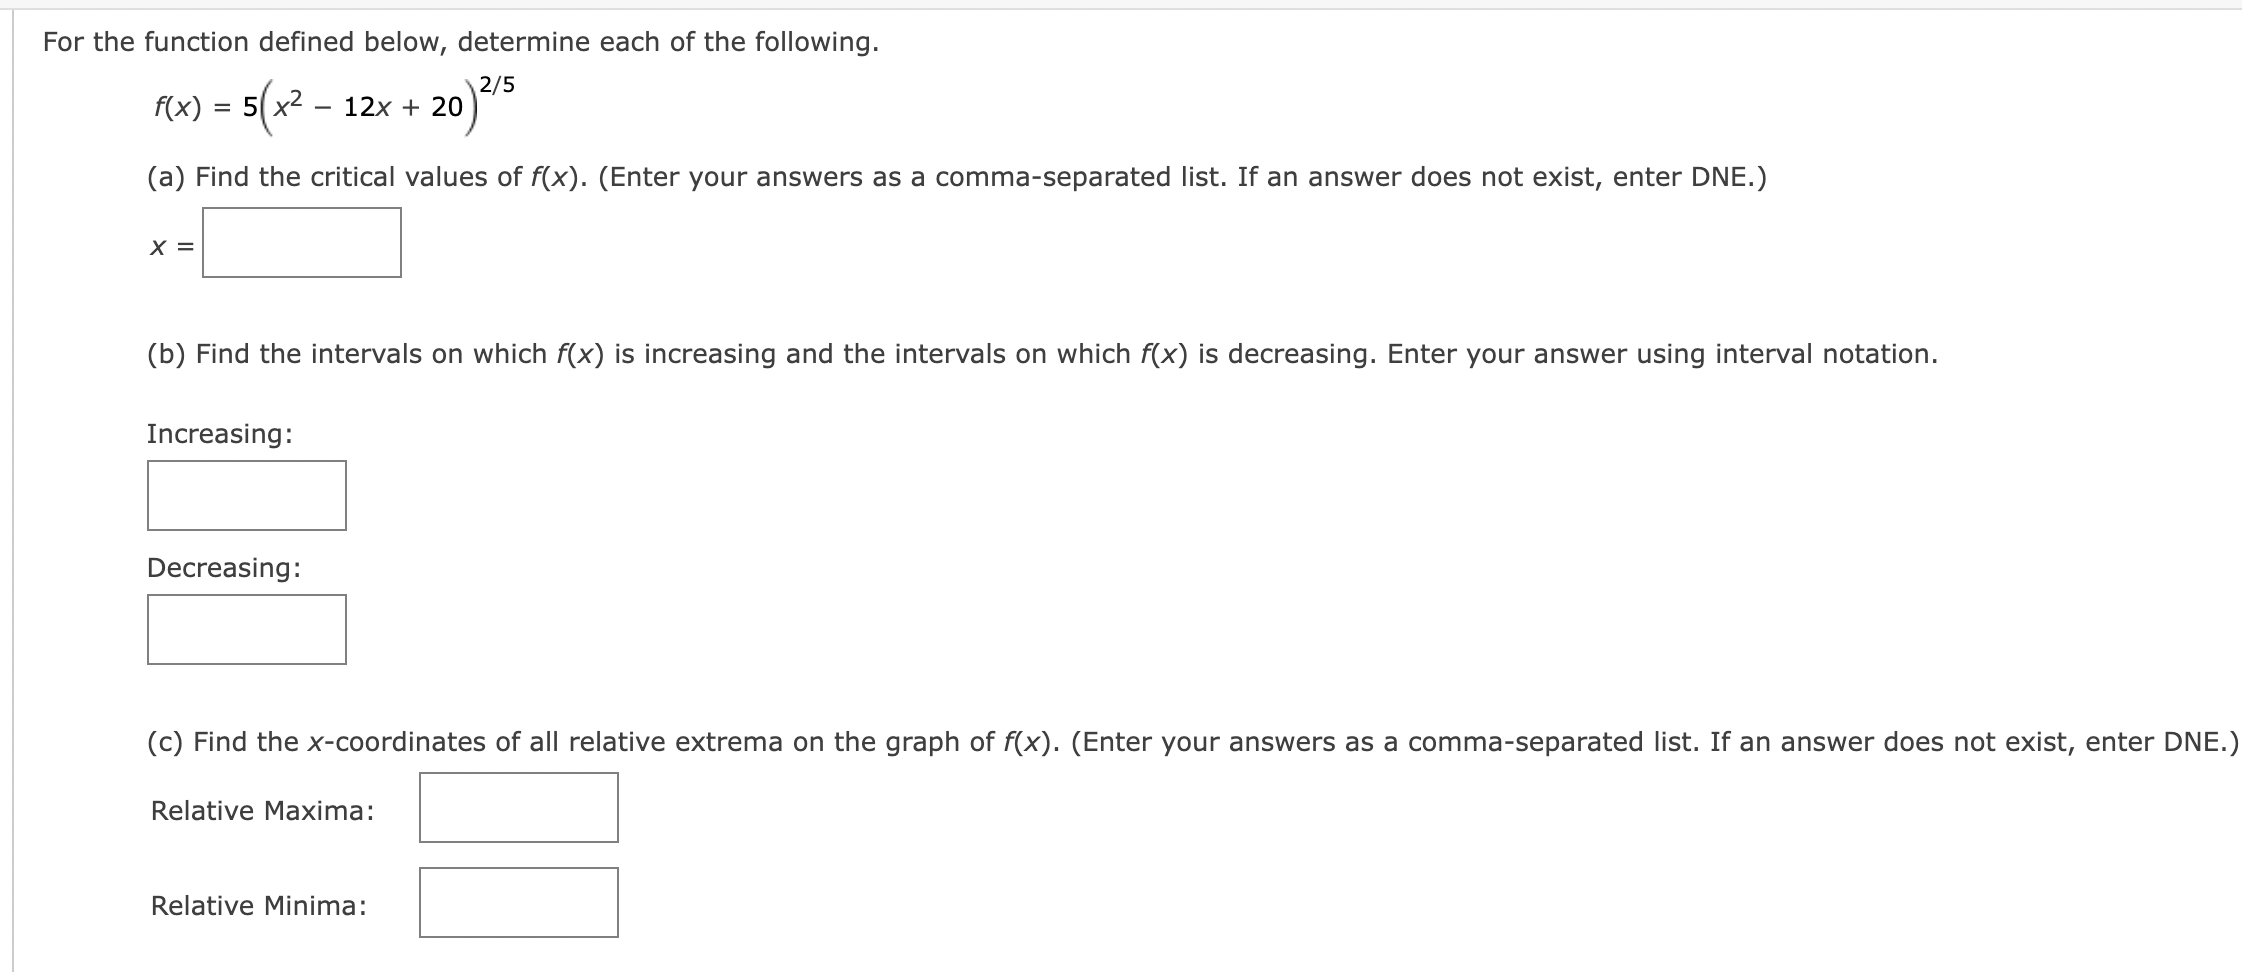This screenshot has width=2242, height=972.
Task: Click the Relative Maxima answer box
Action: (518, 807)
